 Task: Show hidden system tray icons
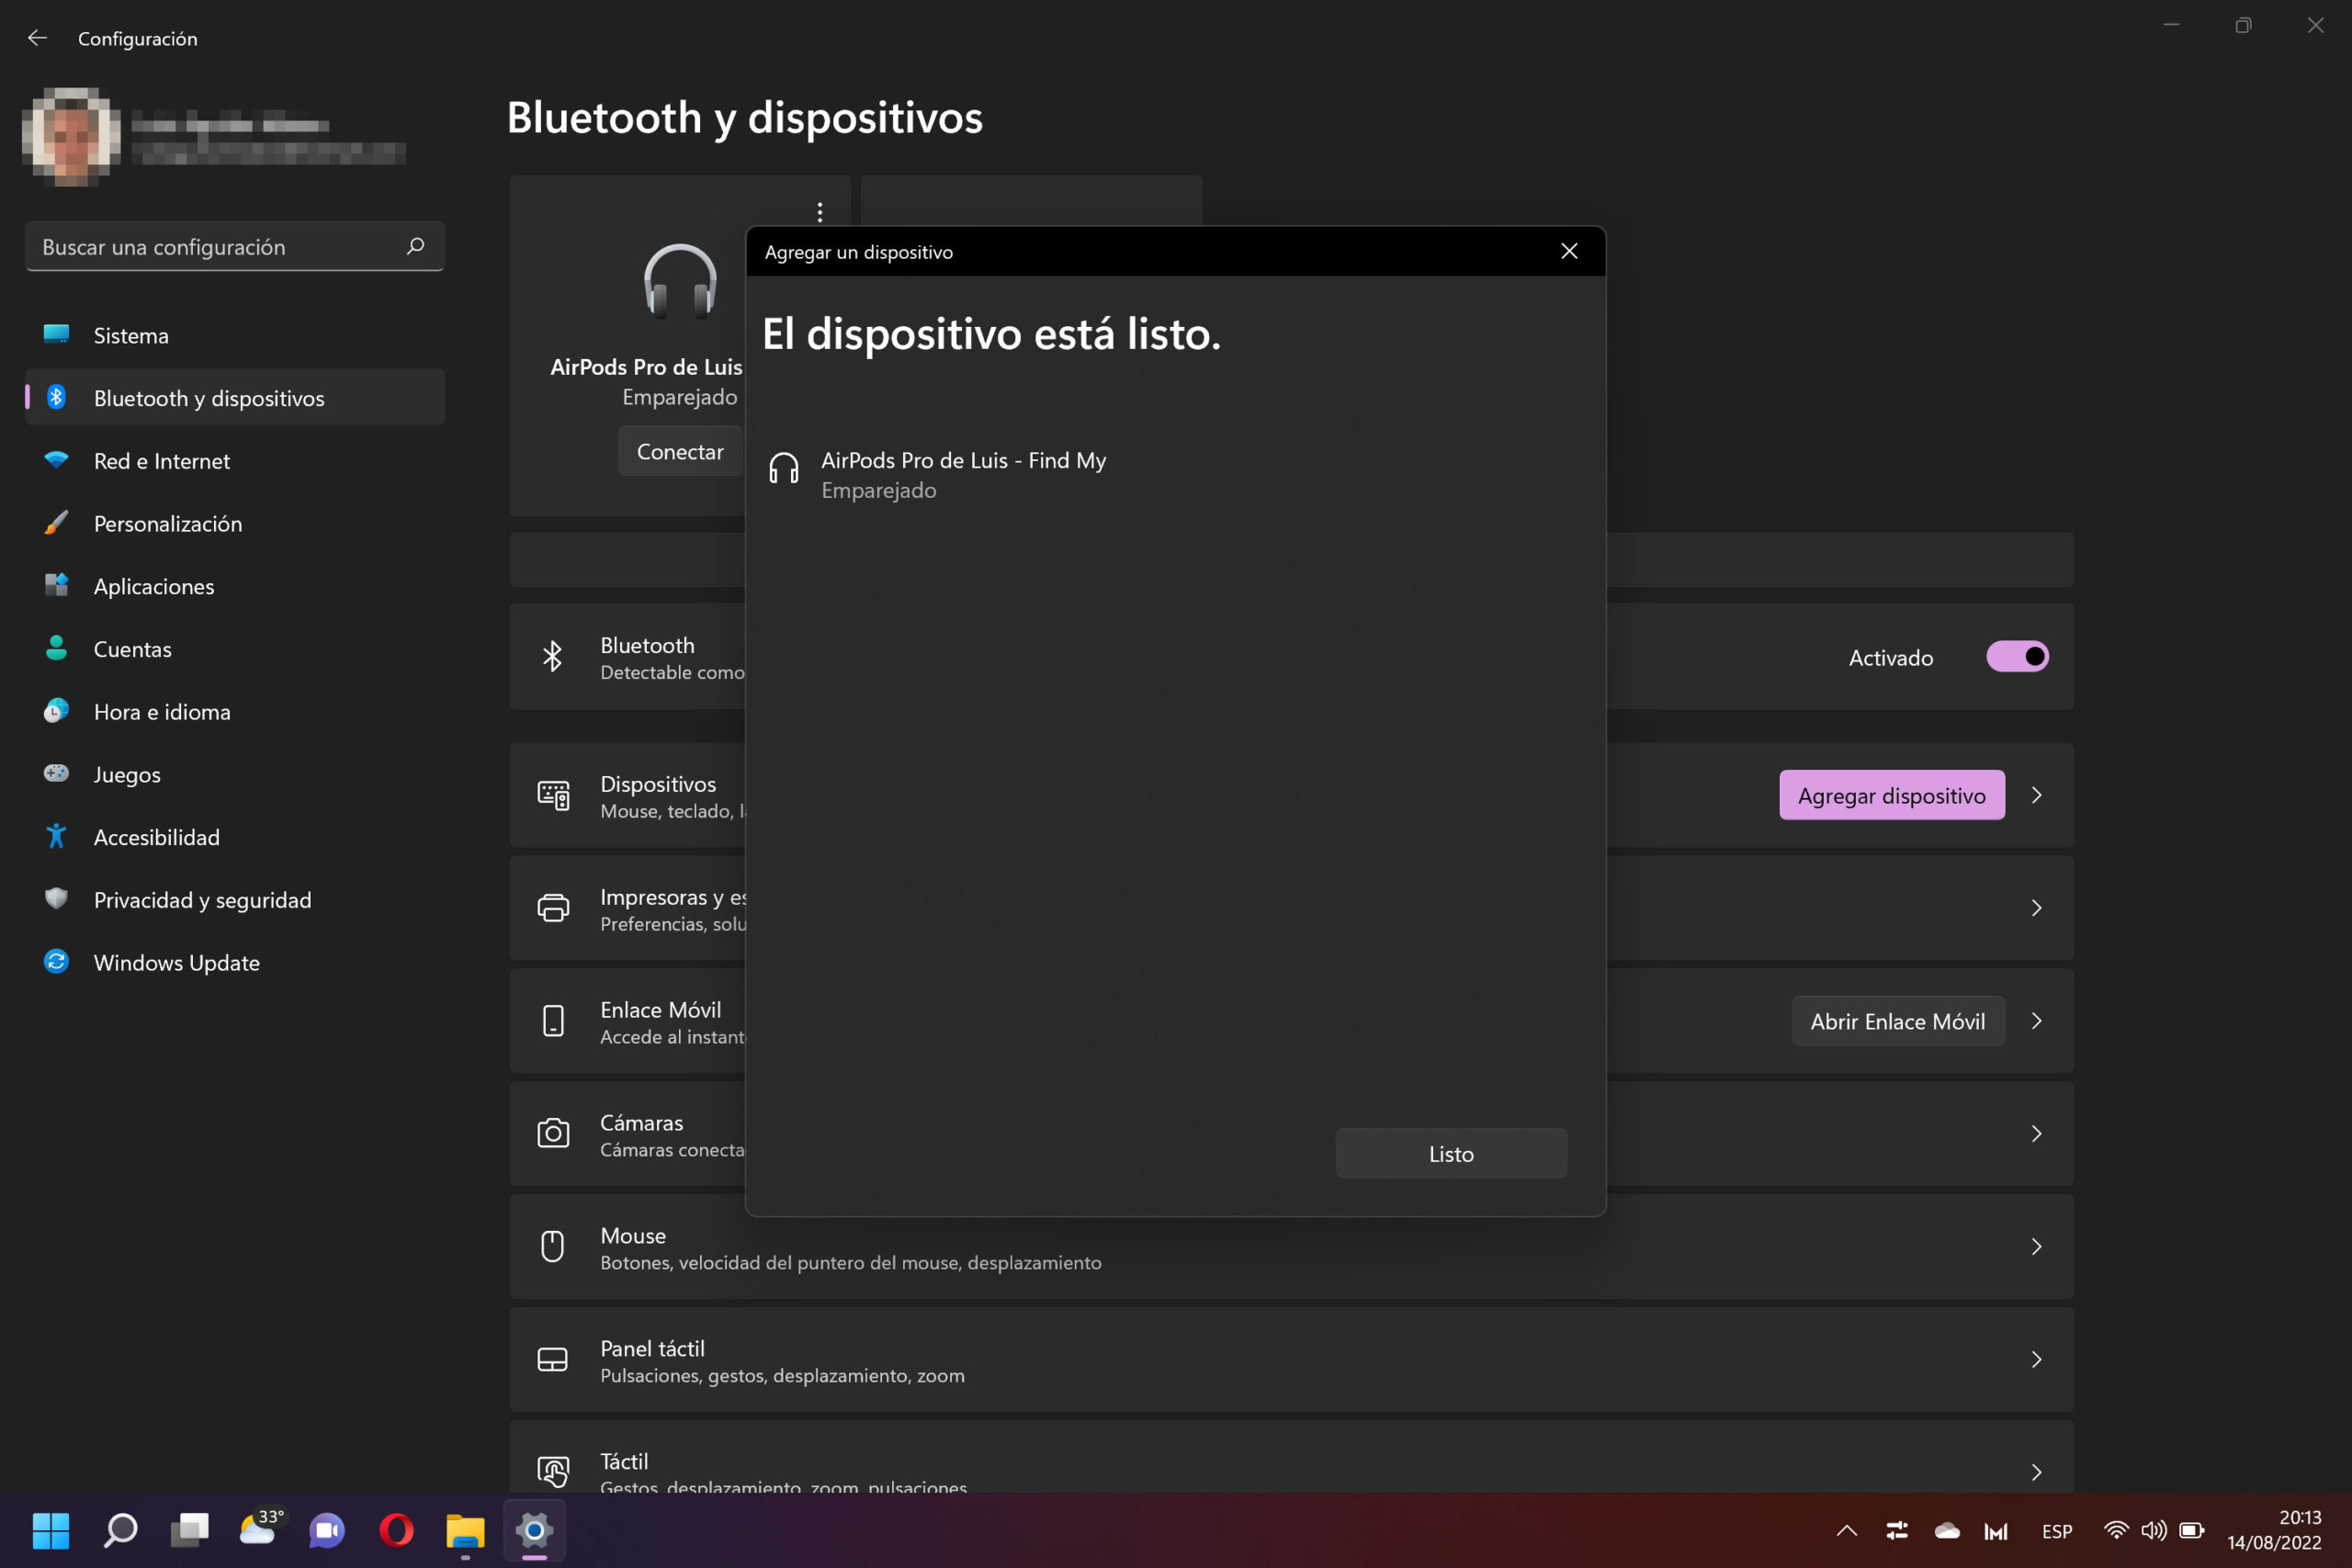point(1847,1530)
